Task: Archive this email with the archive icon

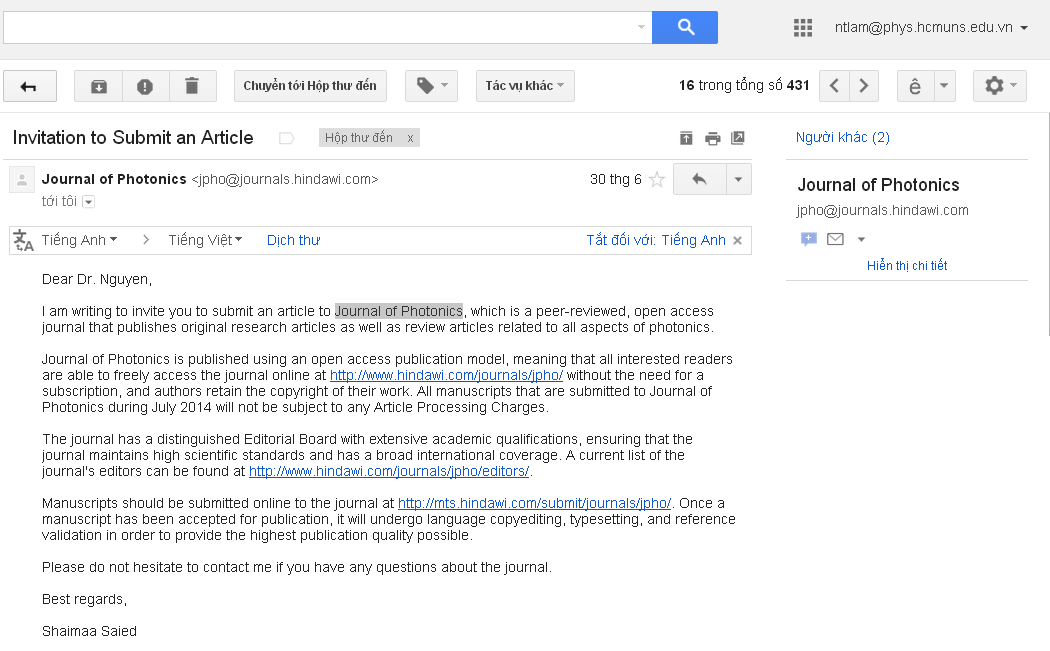Action: pos(98,86)
